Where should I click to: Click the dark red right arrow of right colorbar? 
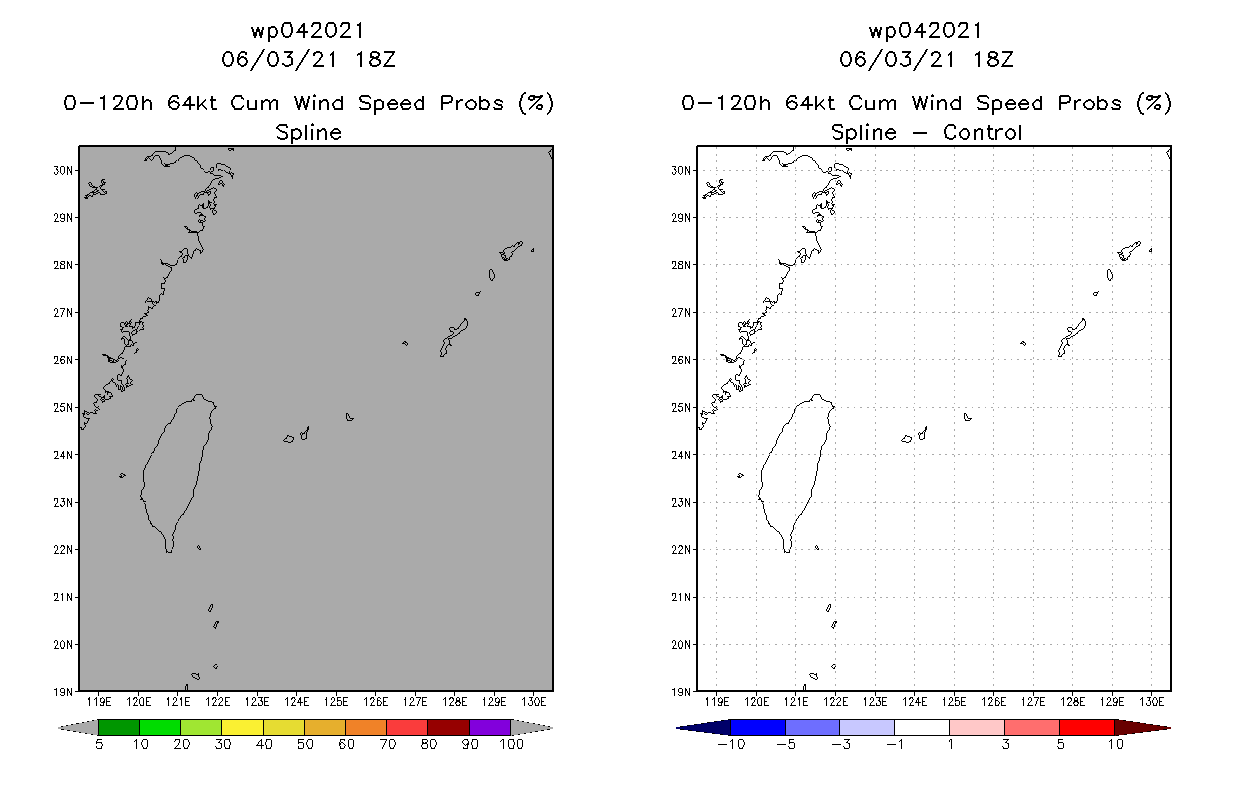point(1142,727)
